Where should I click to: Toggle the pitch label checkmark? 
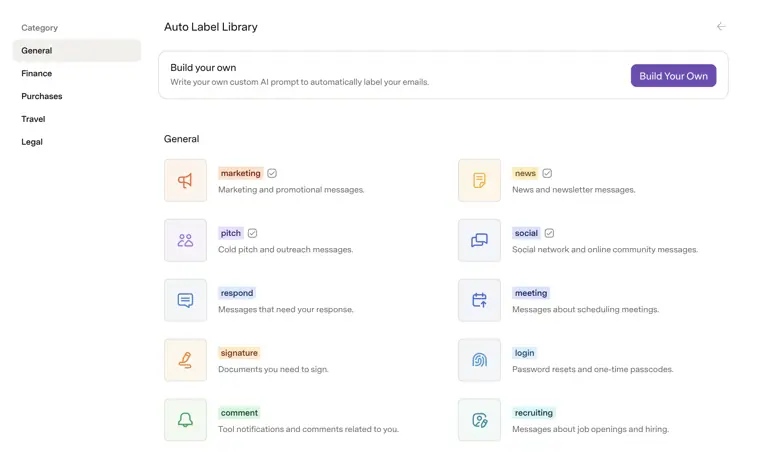253,234
